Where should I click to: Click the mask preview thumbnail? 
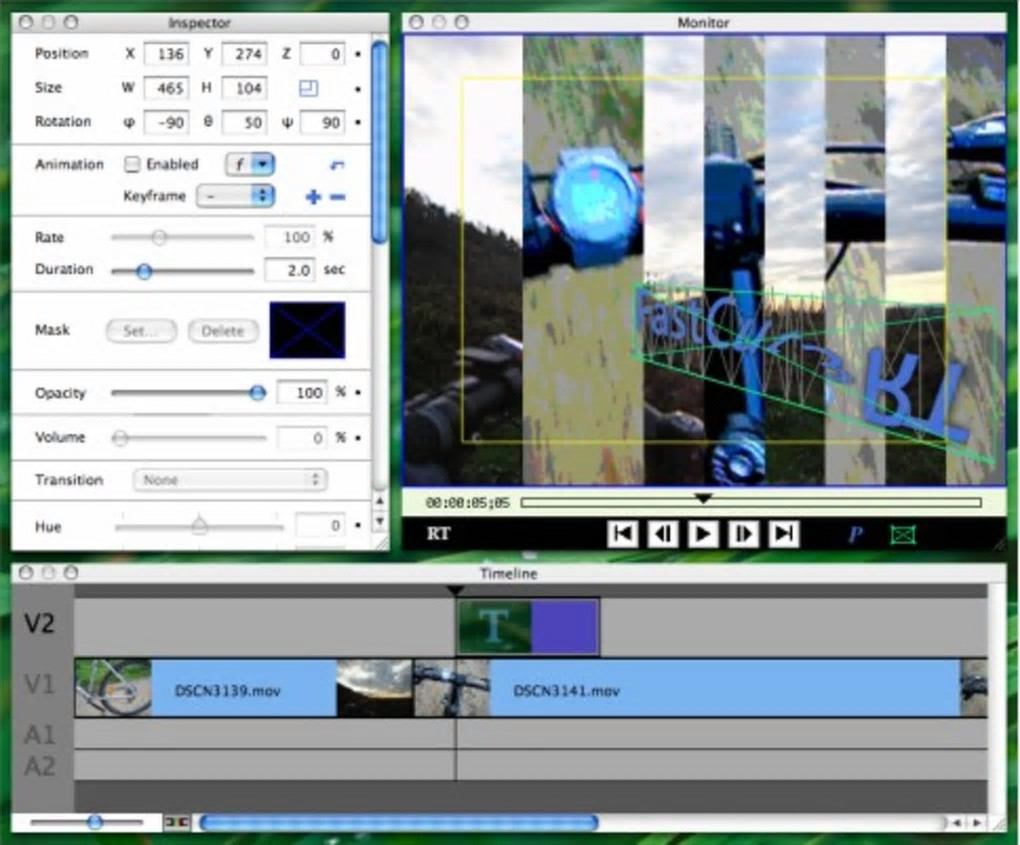[307, 330]
